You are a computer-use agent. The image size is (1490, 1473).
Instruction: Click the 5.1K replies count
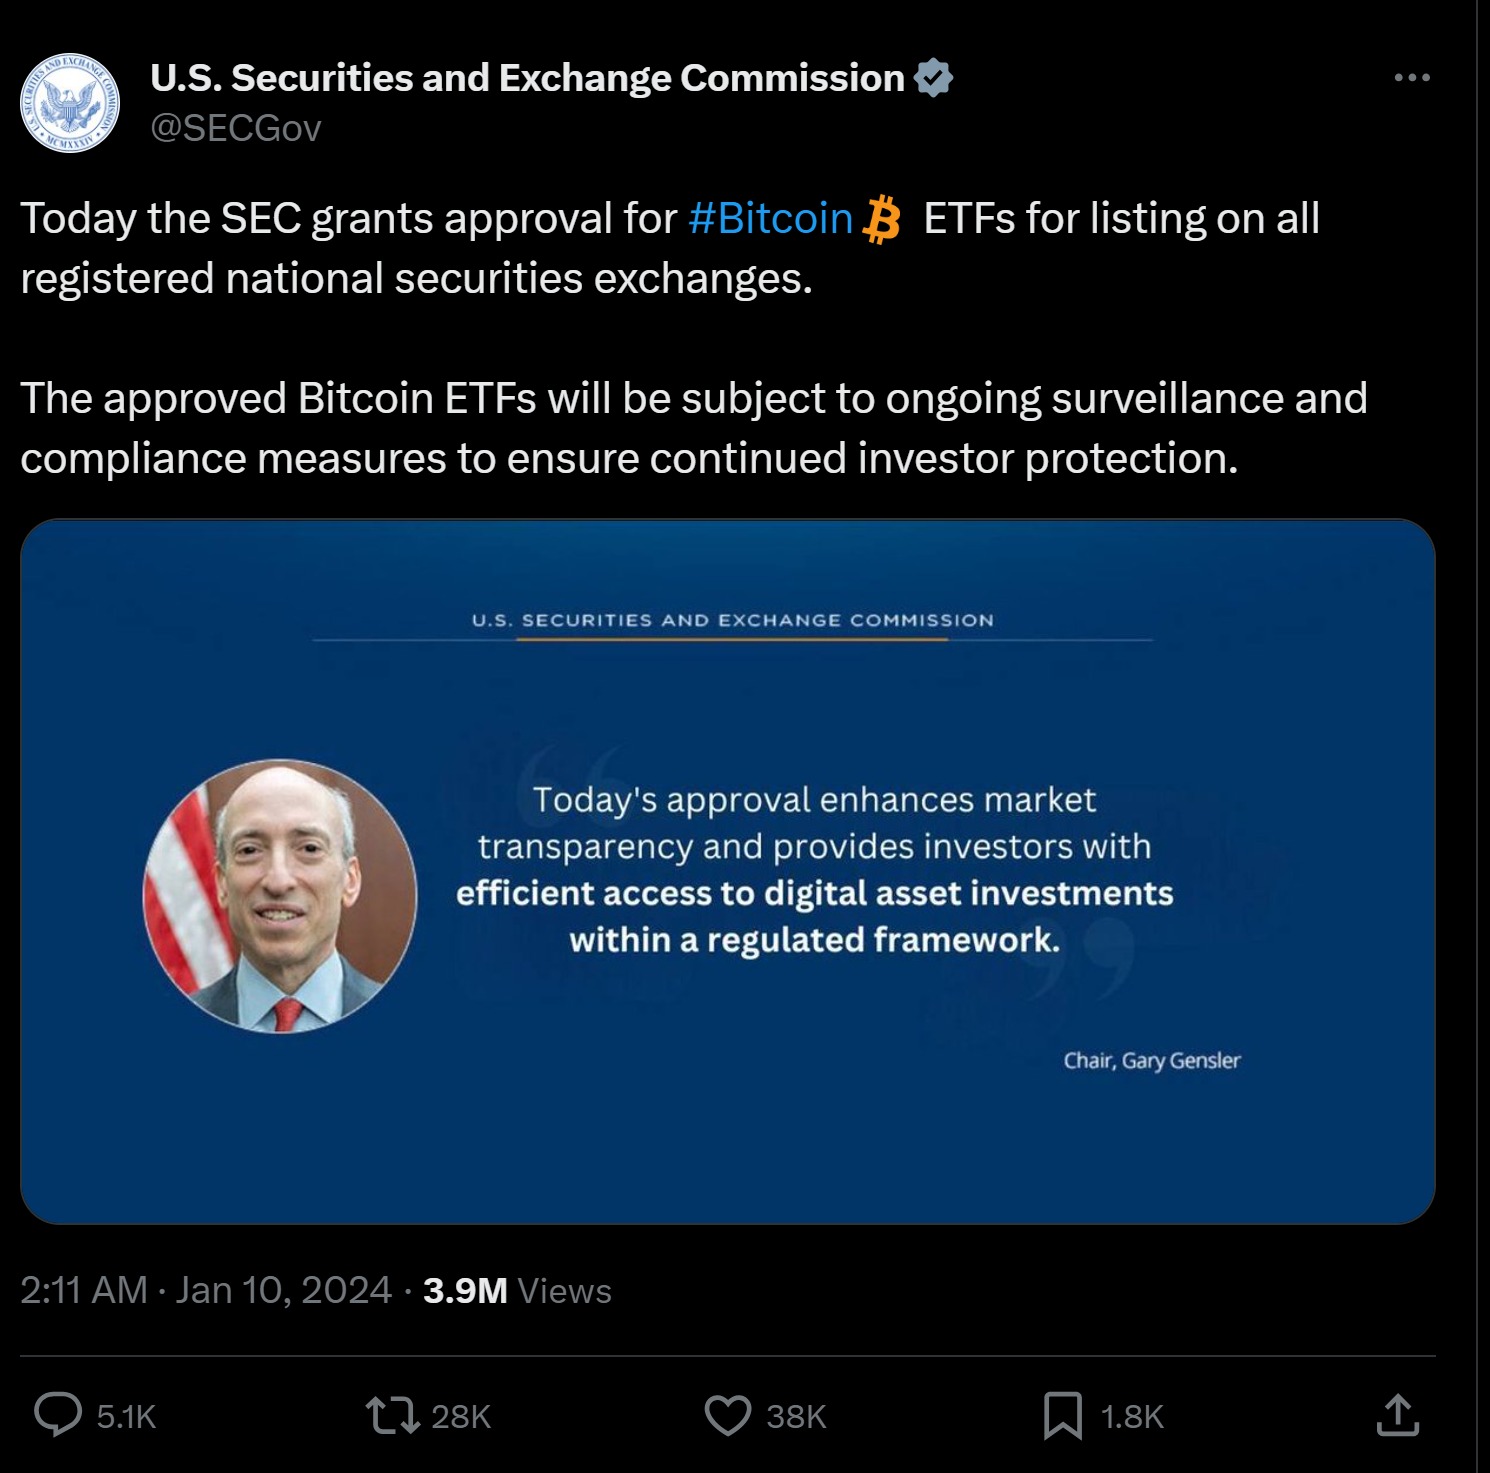tap(124, 1415)
